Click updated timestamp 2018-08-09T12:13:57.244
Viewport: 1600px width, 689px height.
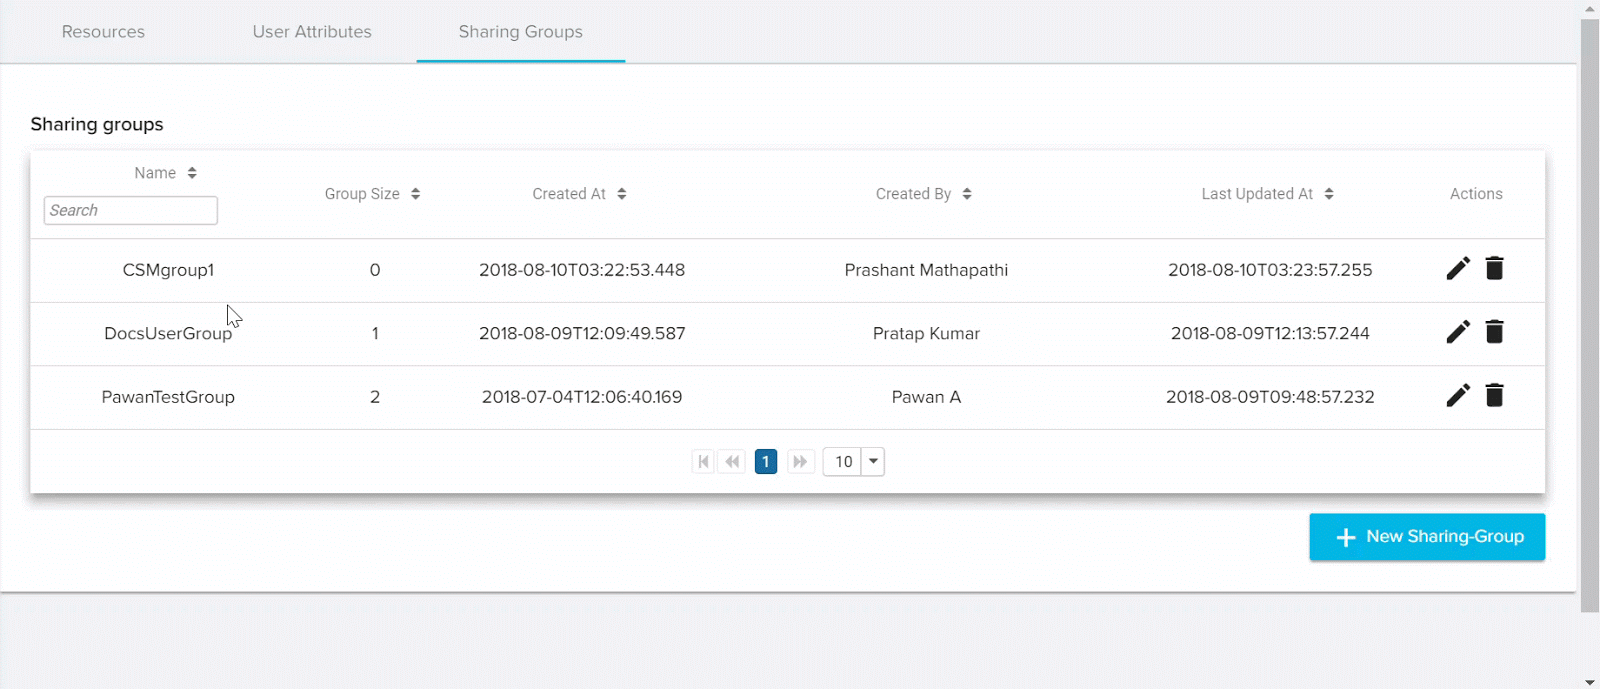(1270, 333)
